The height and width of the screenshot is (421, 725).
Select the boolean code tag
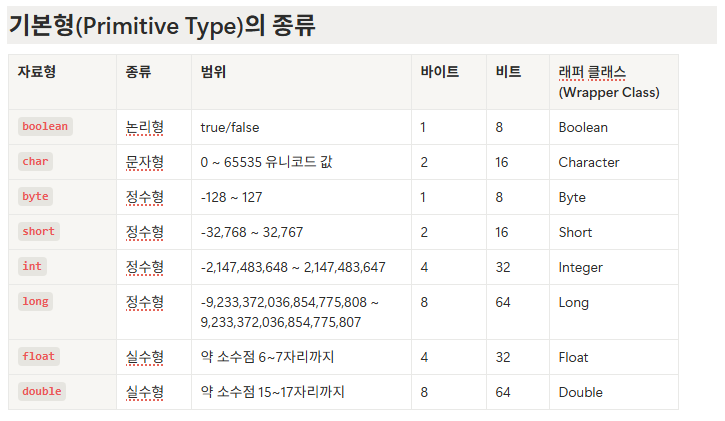[x=45, y=126]
